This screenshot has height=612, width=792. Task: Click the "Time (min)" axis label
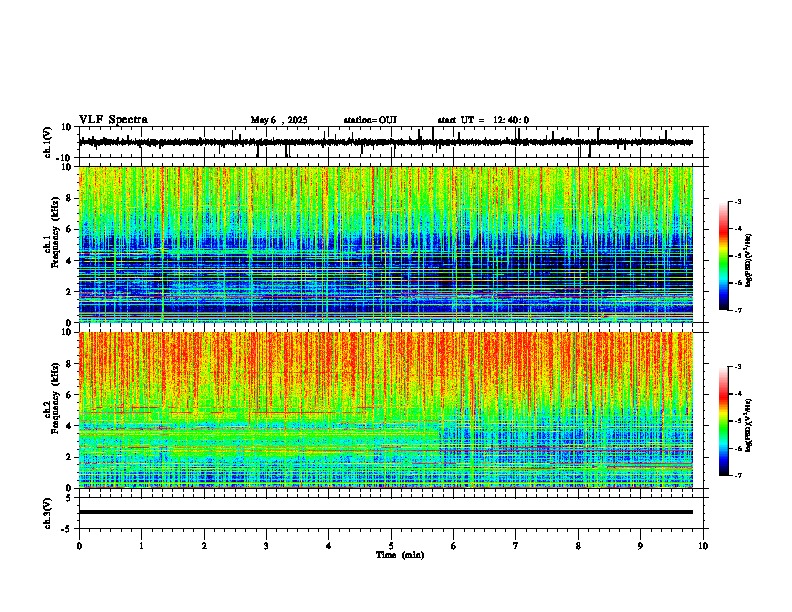tap(400, 555)
